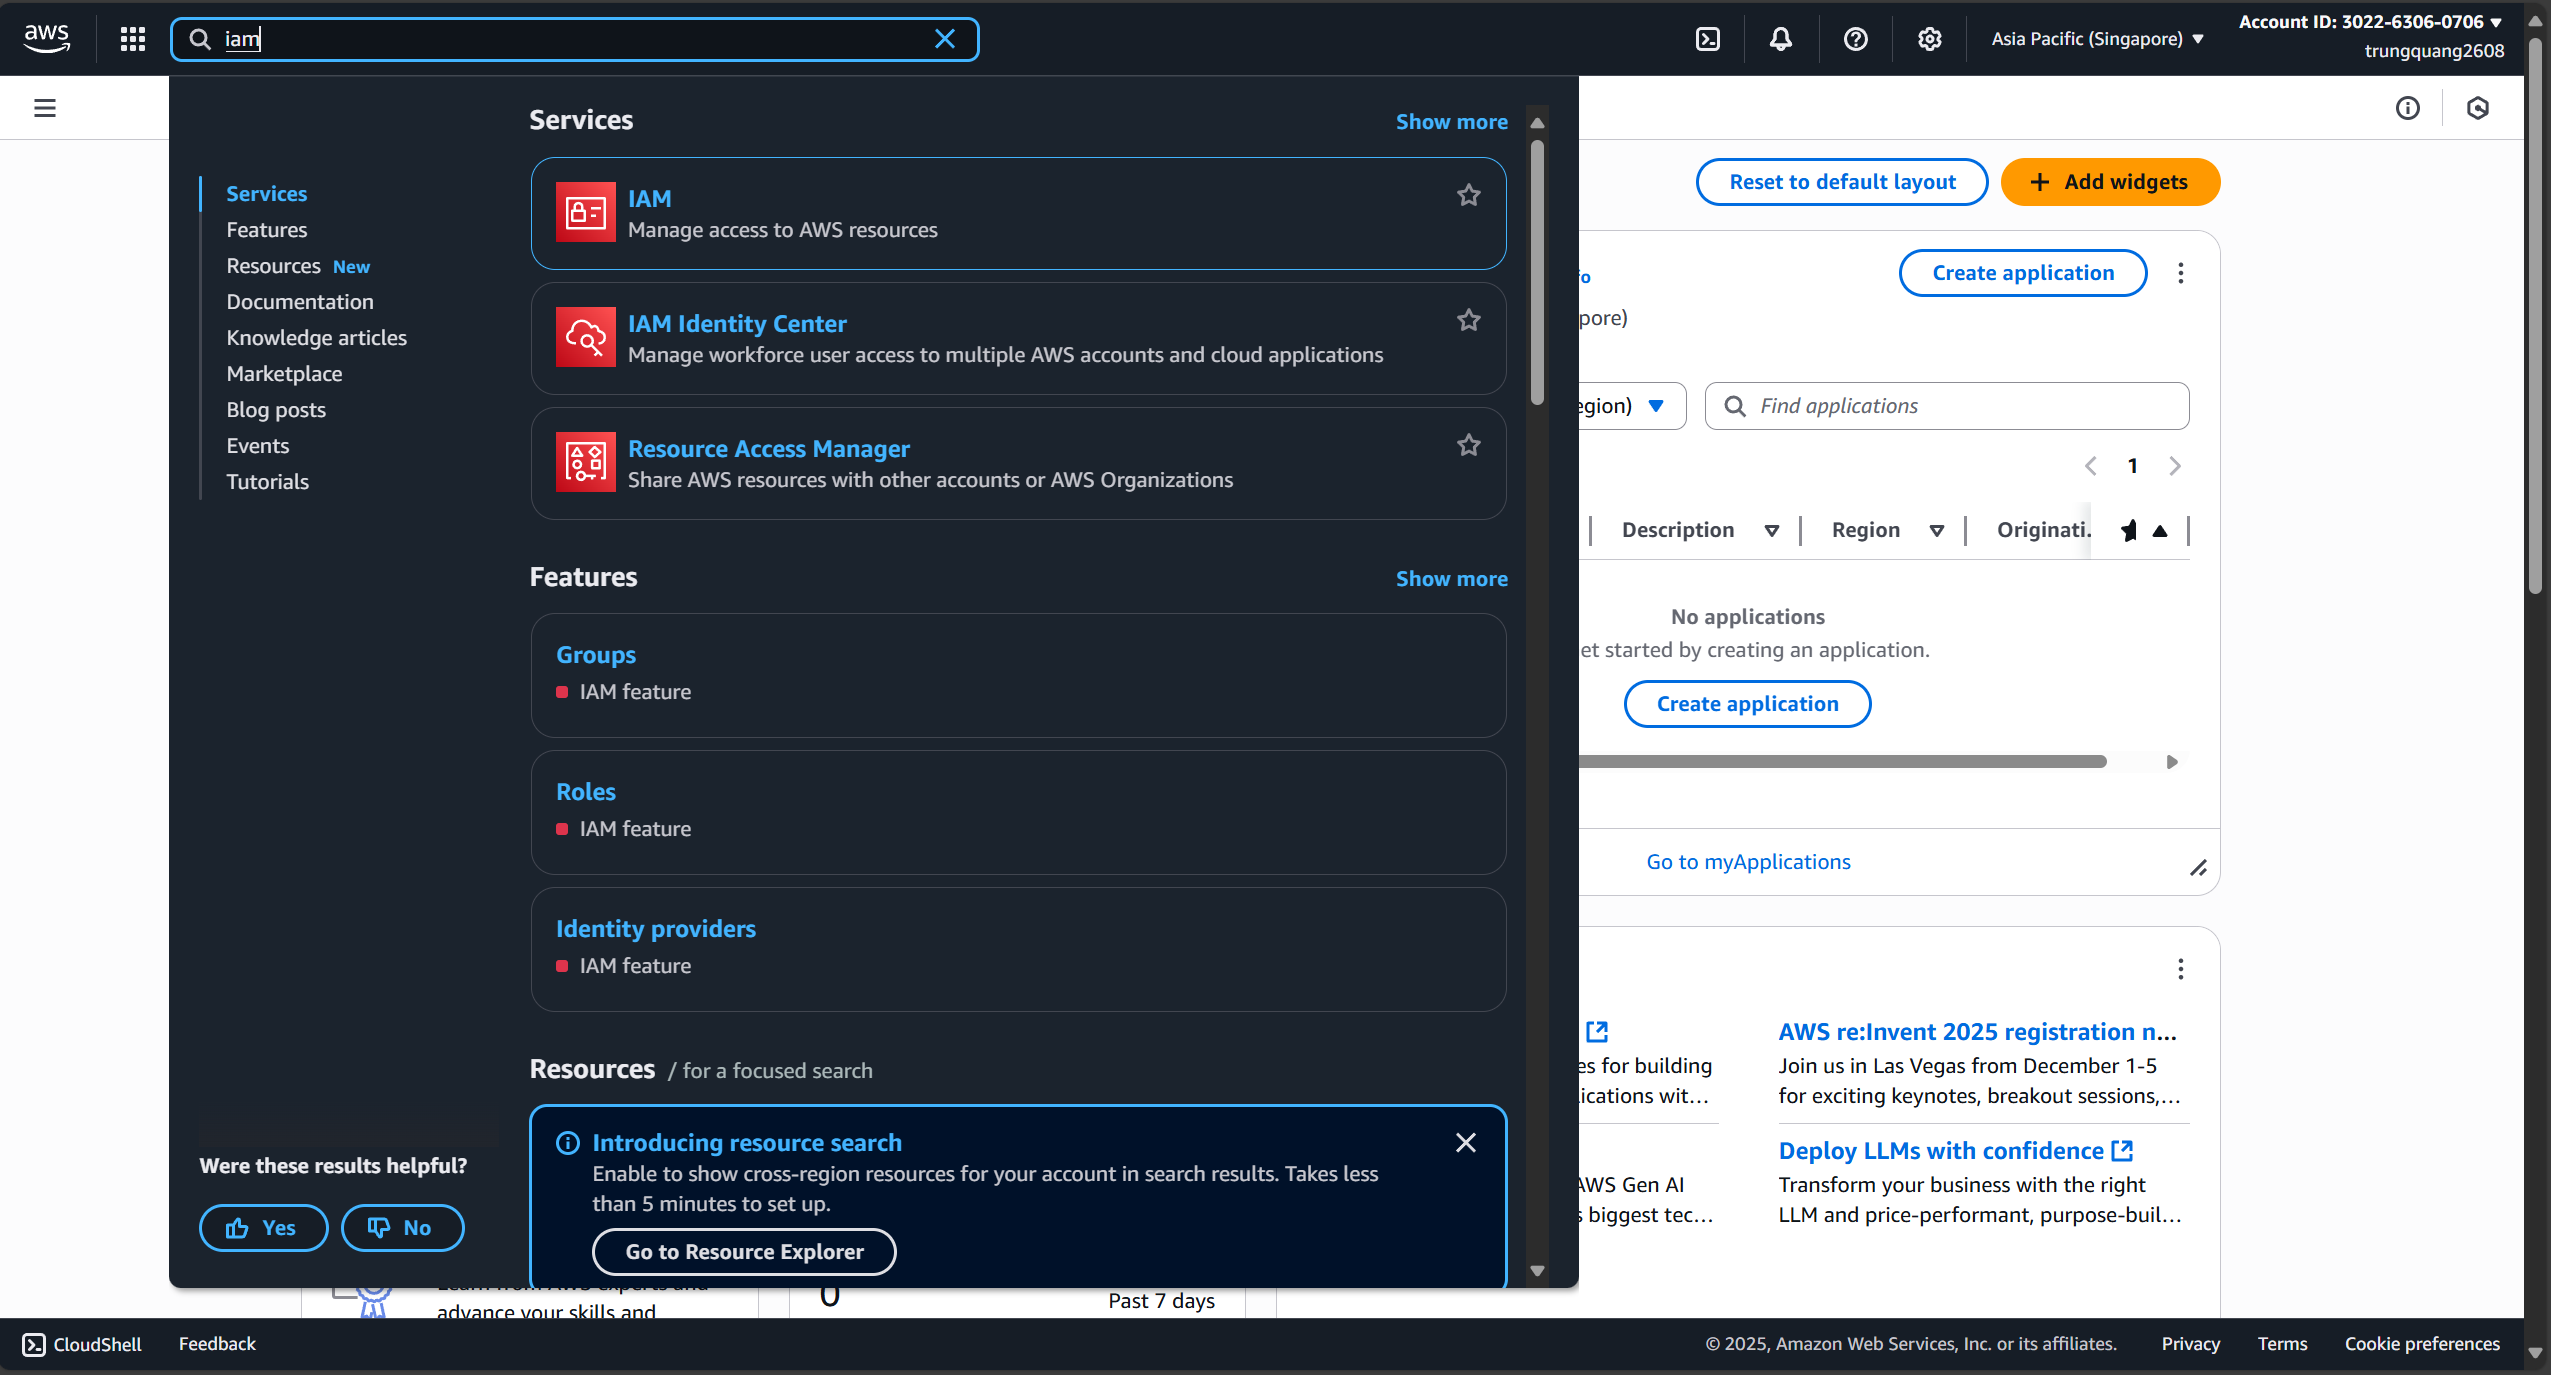Open the Identity providers IAM feature

click(x=655, y=929)
